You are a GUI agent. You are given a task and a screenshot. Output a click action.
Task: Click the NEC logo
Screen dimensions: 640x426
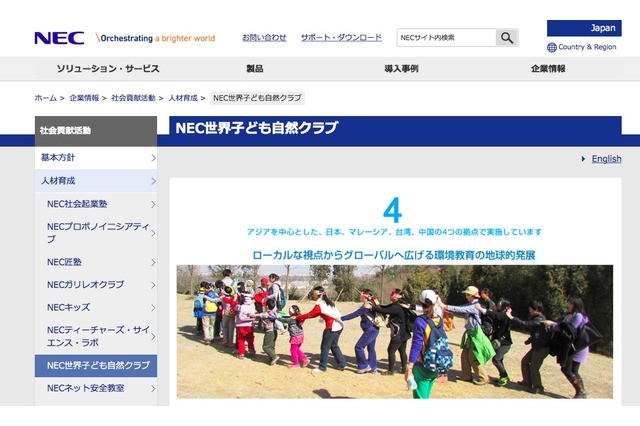(x=59, y=38)
